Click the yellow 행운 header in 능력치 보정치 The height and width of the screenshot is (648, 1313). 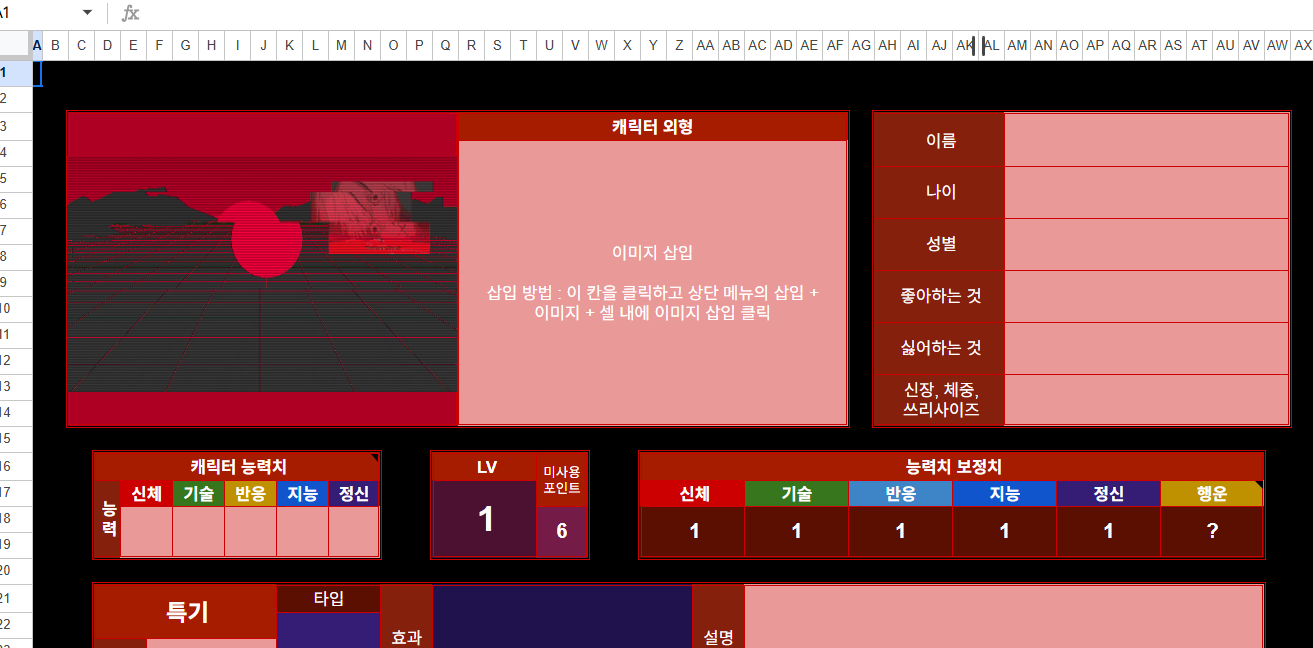(1212, 494)
